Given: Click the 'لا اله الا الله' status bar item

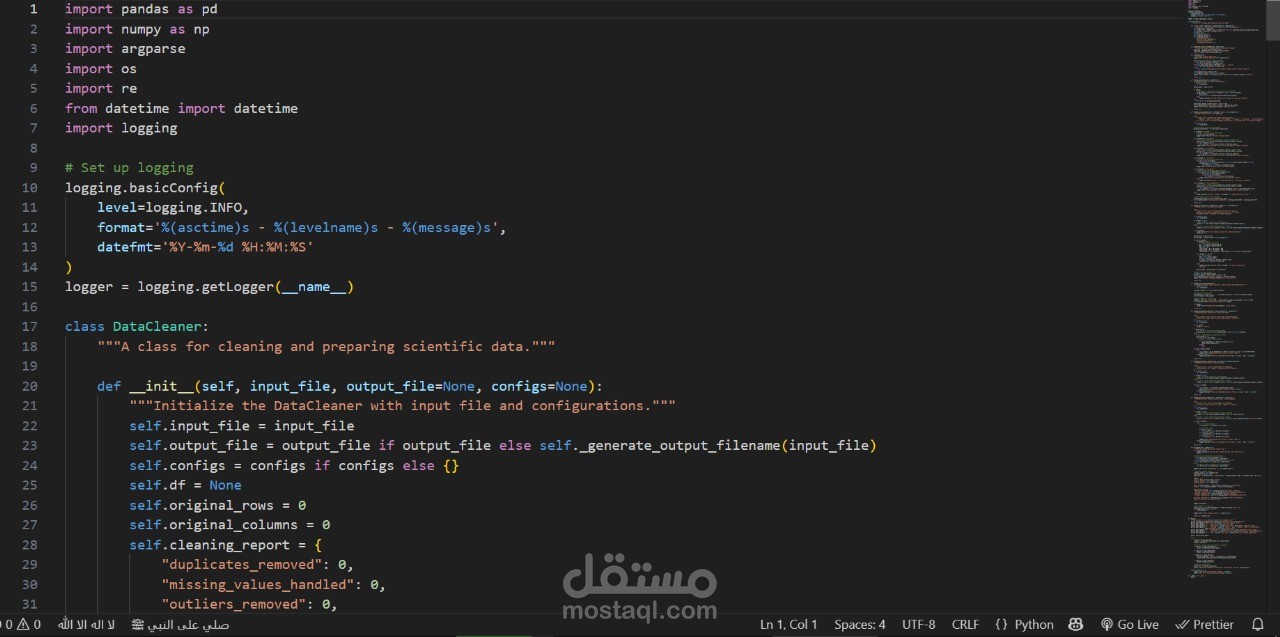Looking at the screenshot, I should [86, 624].
